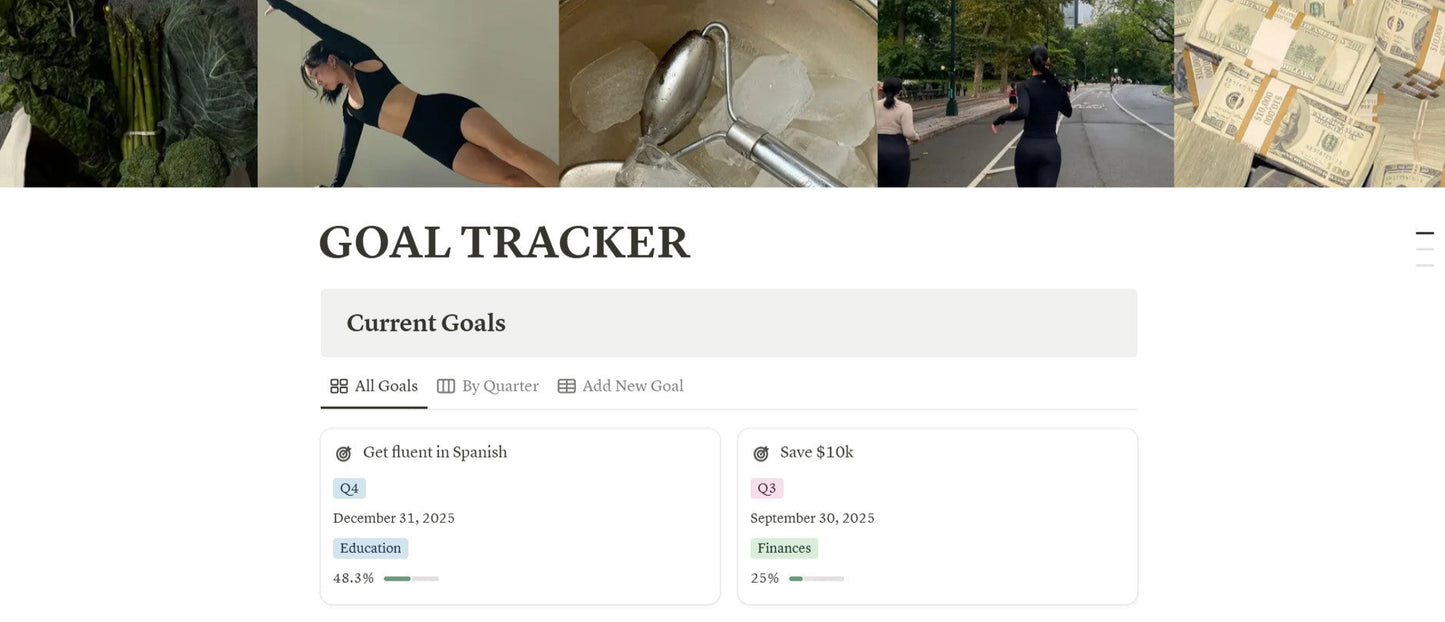Open the Get fluent in Spanish goal
This screenshot has height=622, width=1445.
click(x=435, y=452)
